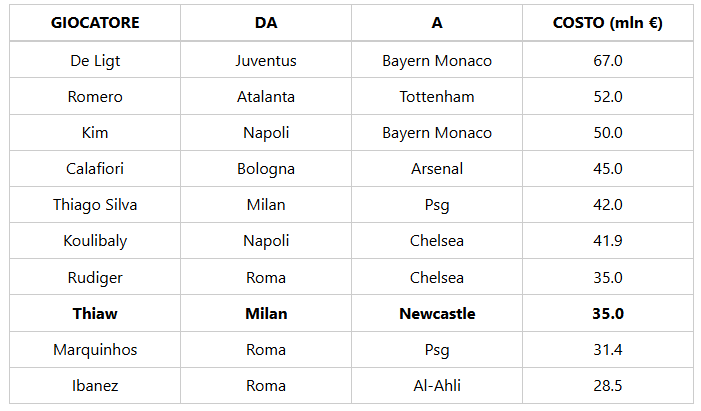Select the bold Newcastle cell
The width and height of the screenshot is (701, 411).
point(437,314)
